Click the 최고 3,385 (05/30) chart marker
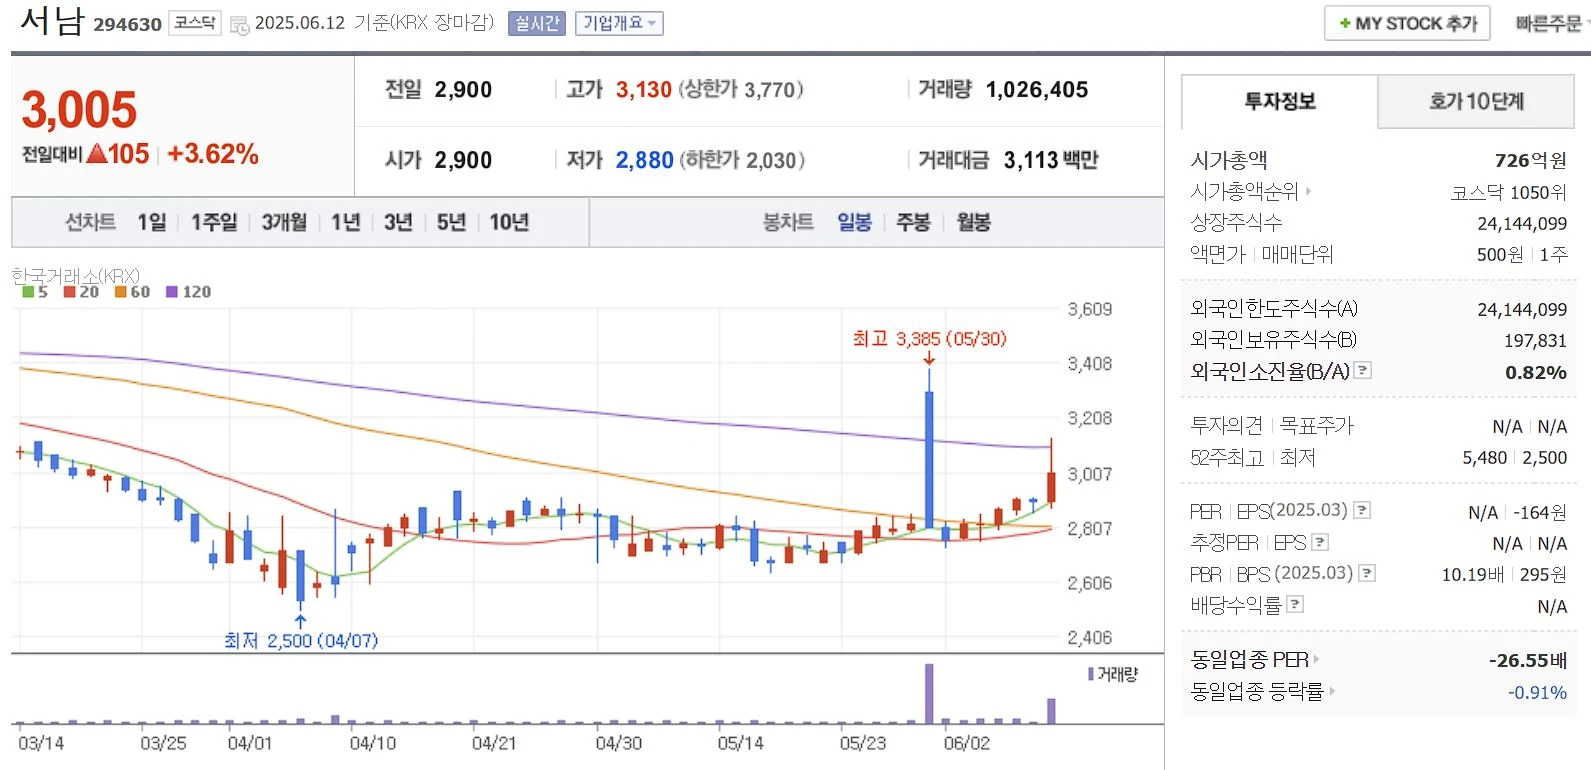Viewport: 1591px width, 770px height. click(x=929, y=339)
